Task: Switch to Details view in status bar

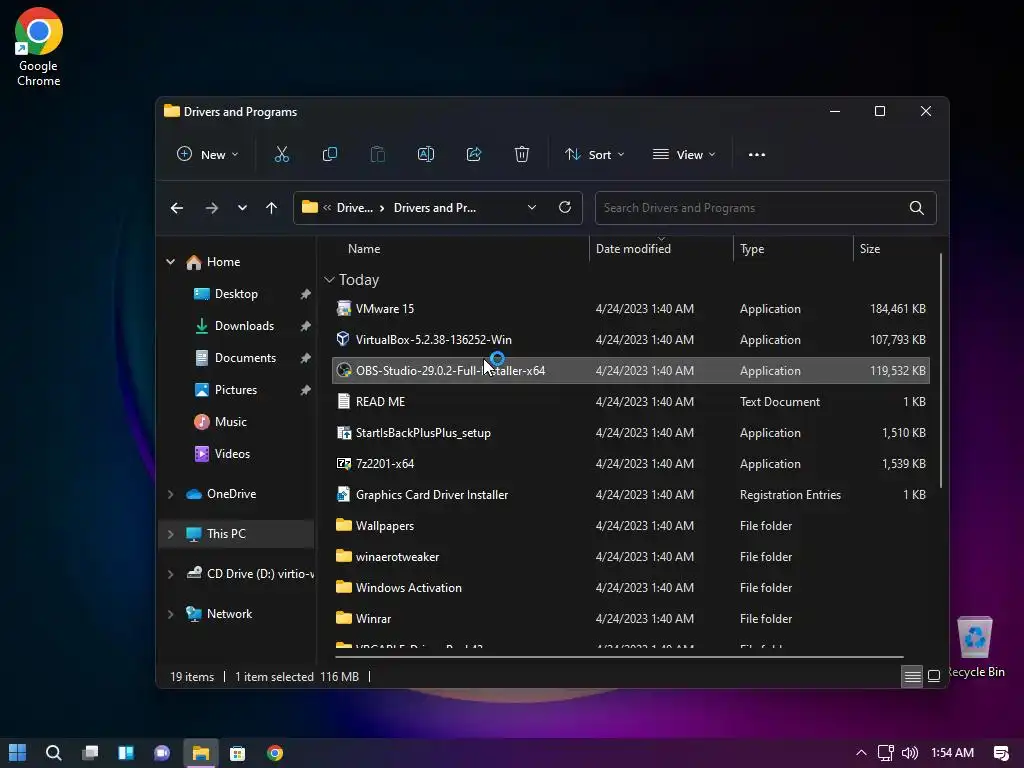Action: click(x=912, y=677)
